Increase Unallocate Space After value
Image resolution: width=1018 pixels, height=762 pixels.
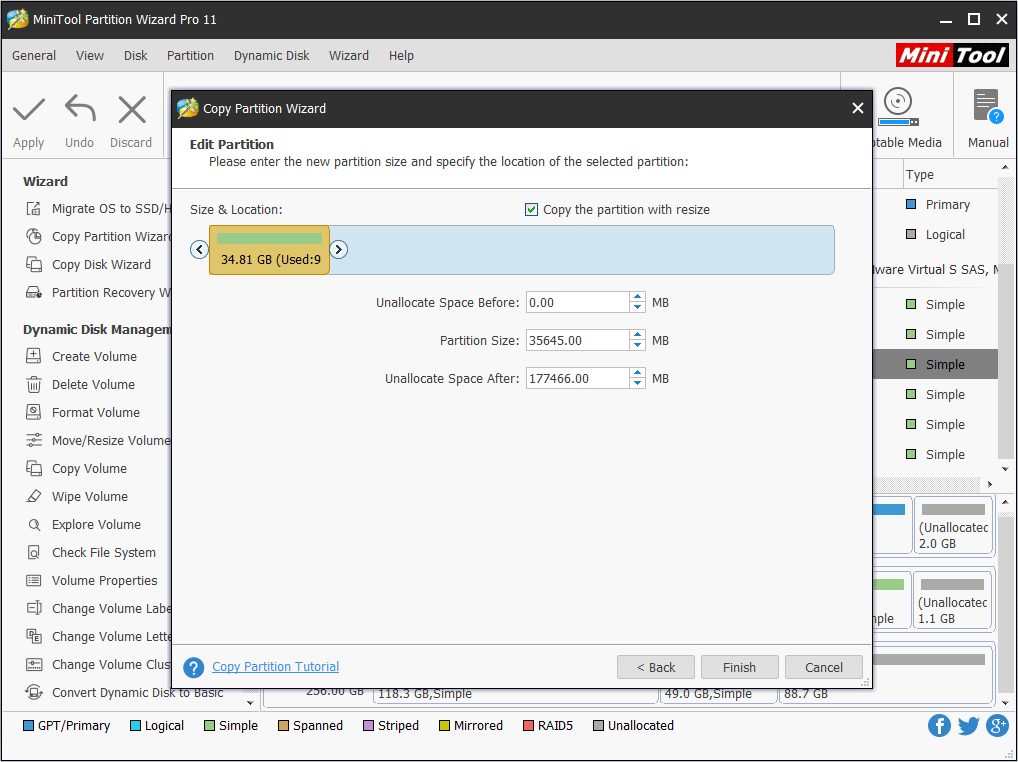[638, 373]
